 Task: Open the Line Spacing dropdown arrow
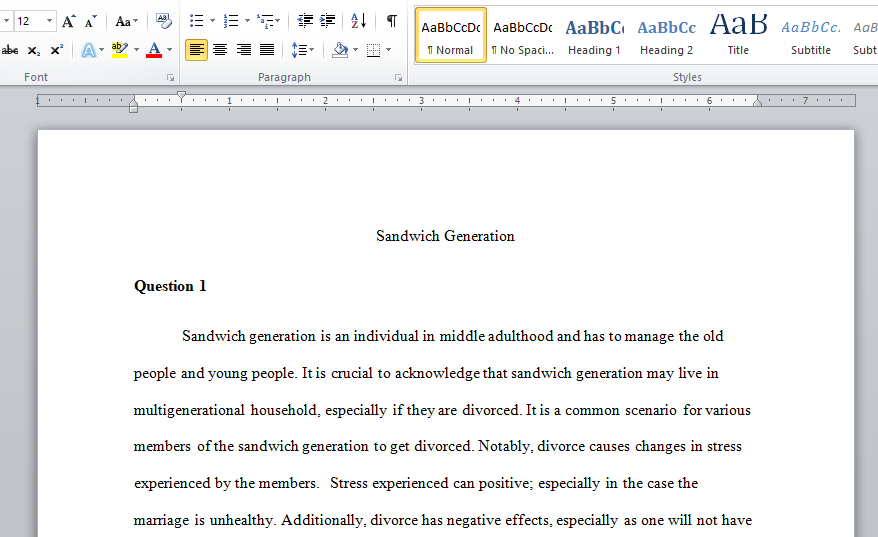click(311, 50)
